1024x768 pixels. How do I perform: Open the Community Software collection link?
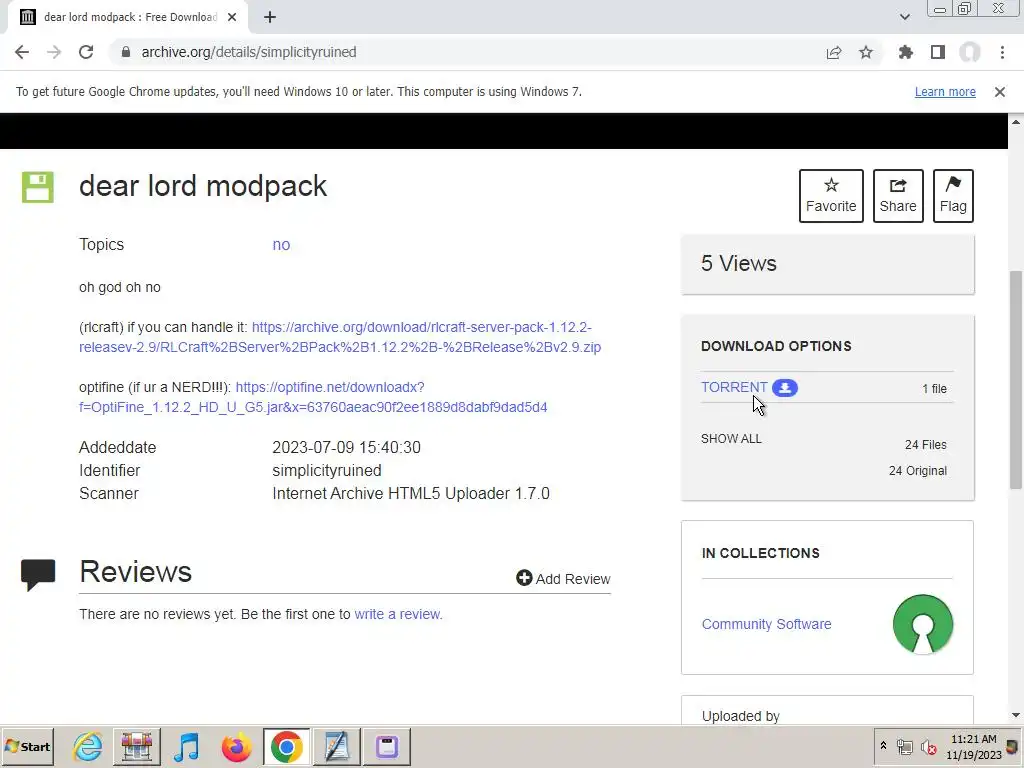(767, 624)
